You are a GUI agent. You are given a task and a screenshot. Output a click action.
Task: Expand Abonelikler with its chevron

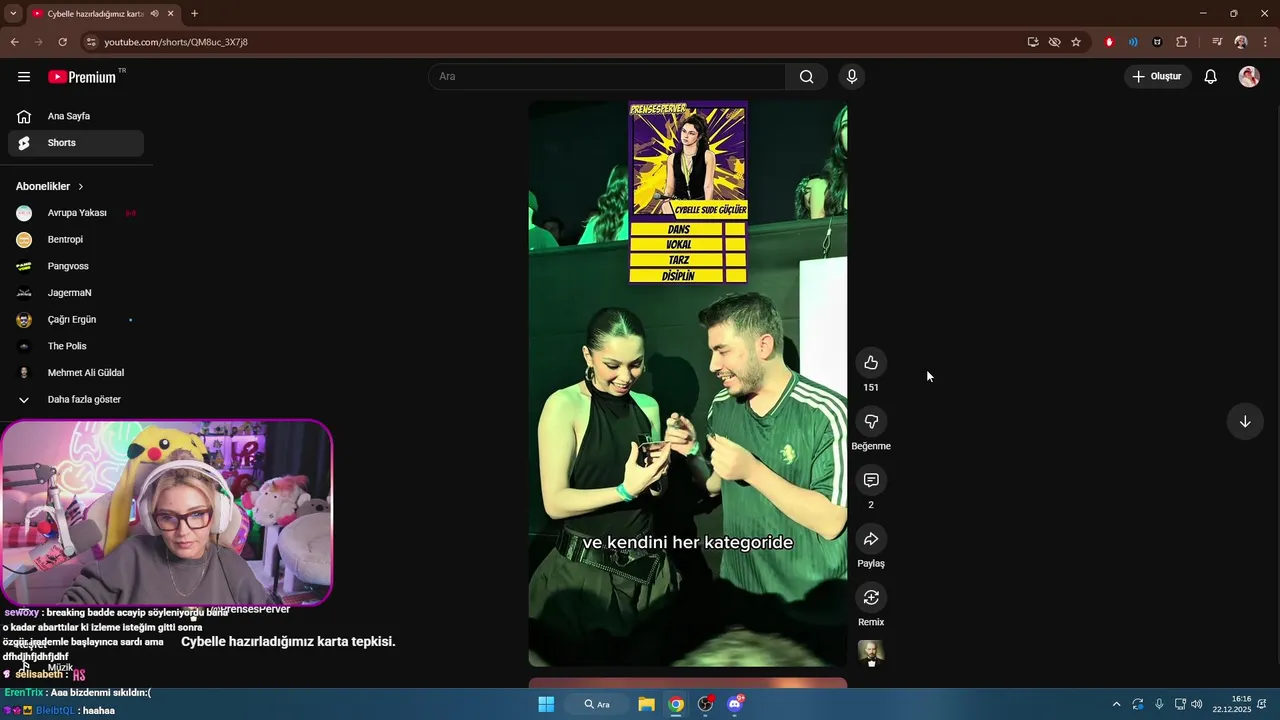click(x=81, y=187)
